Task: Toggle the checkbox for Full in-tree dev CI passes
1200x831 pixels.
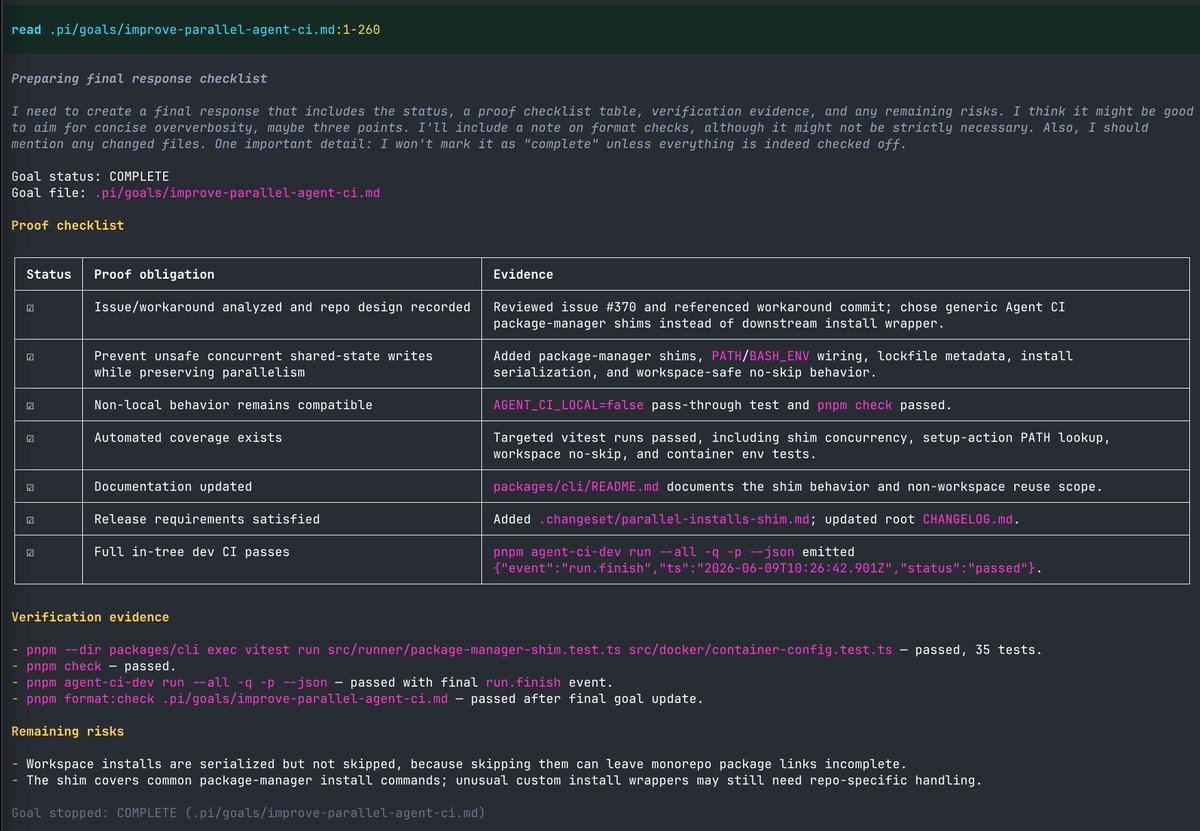Action: [31, 551]
